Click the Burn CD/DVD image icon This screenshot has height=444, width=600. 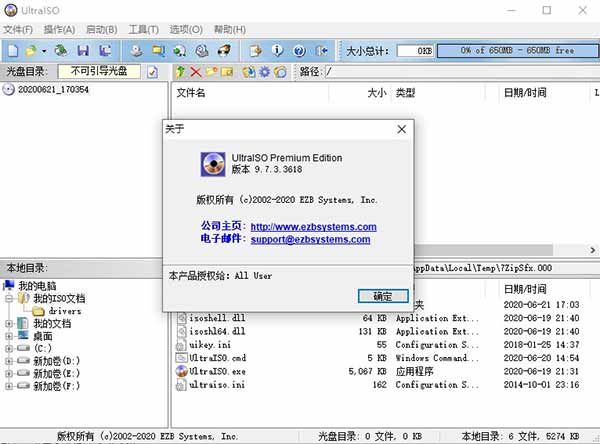(x=224, y=51)
